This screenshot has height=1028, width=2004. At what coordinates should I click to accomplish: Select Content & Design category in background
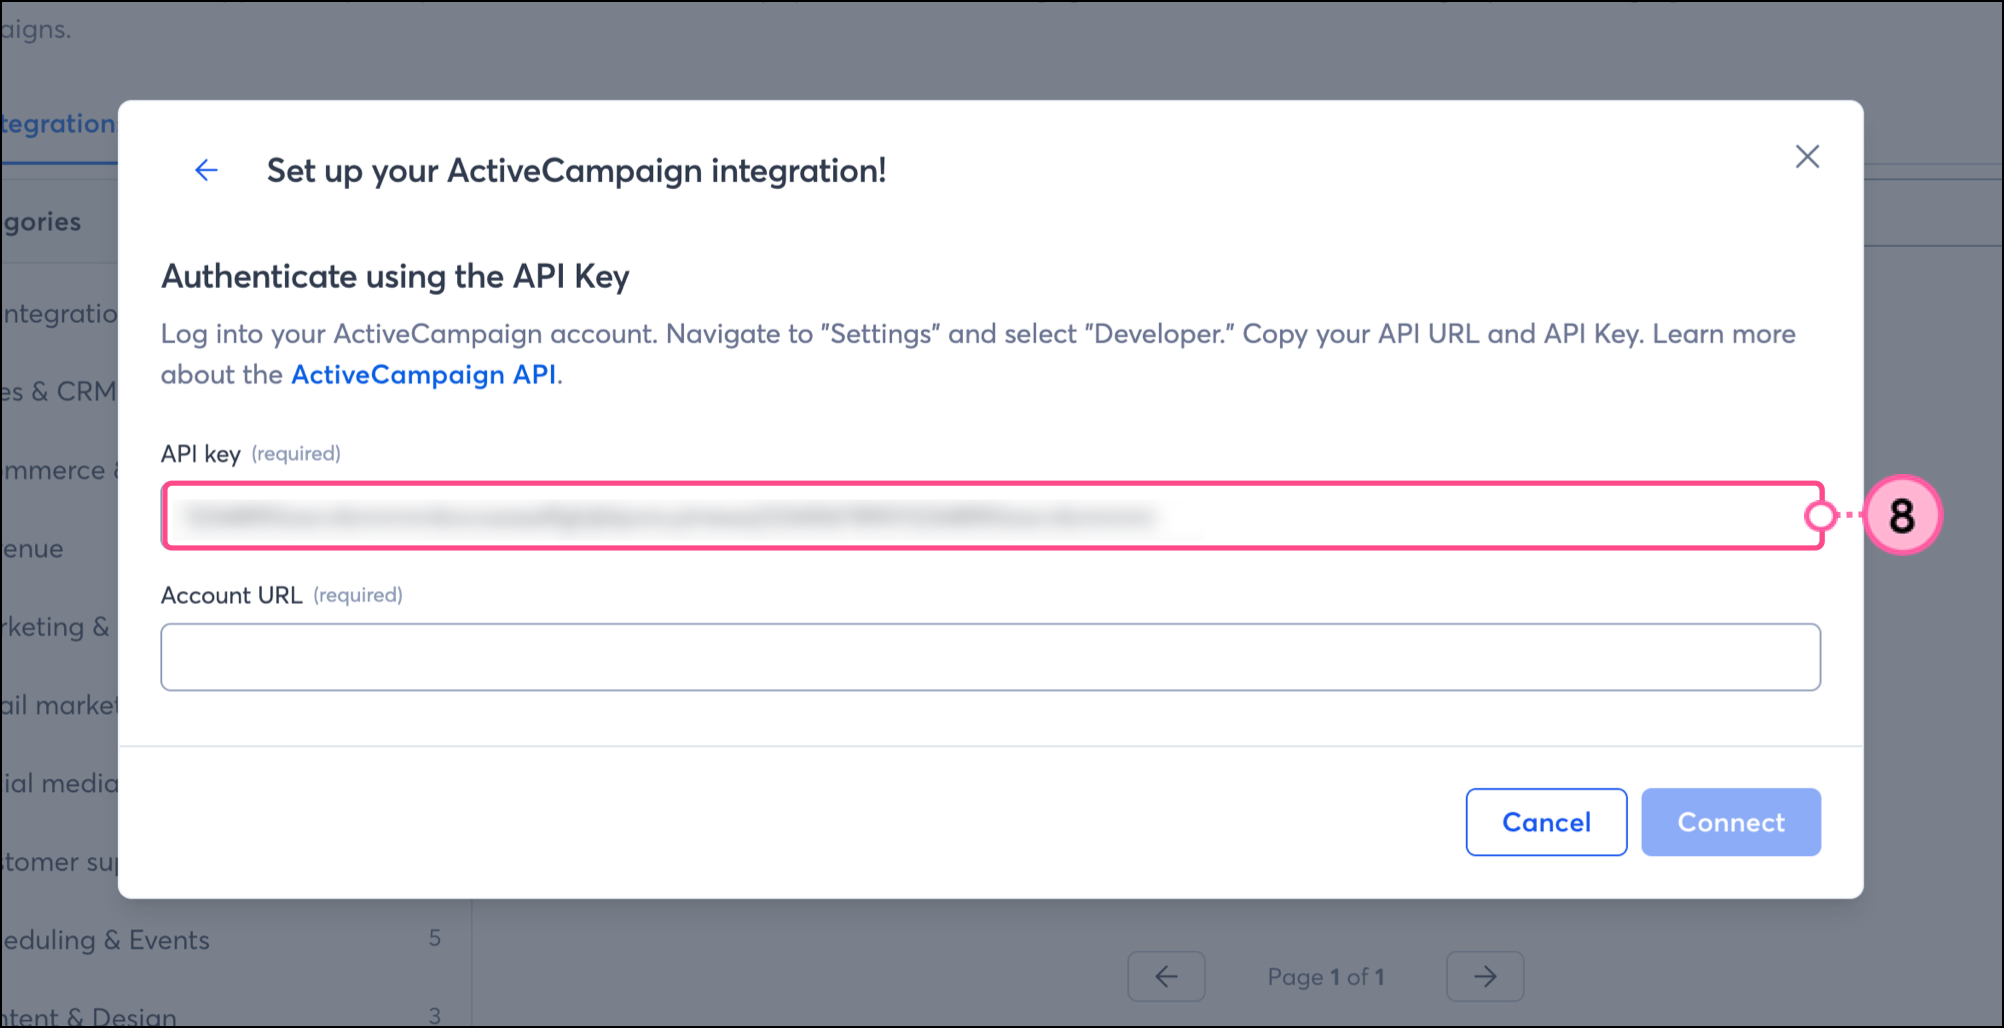pyautogui.click(x=88, y=1016)
